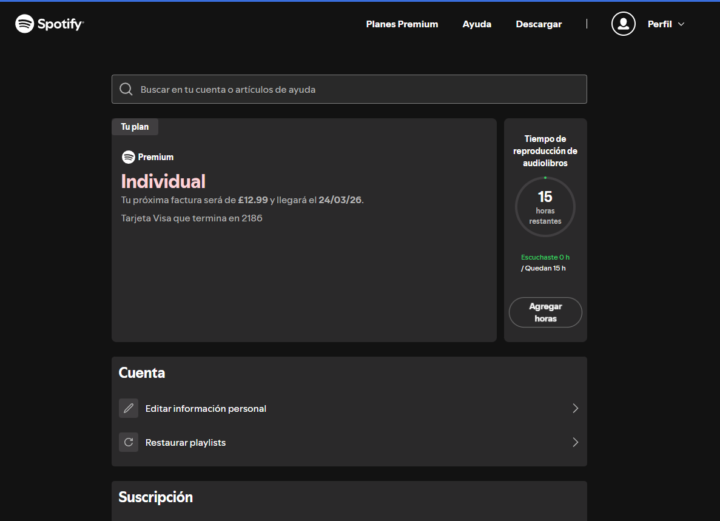Click the 15 horas restantes progress ring
Viewport: 720px width, 521px height.
pyautogui.click(x=545, y=207)
